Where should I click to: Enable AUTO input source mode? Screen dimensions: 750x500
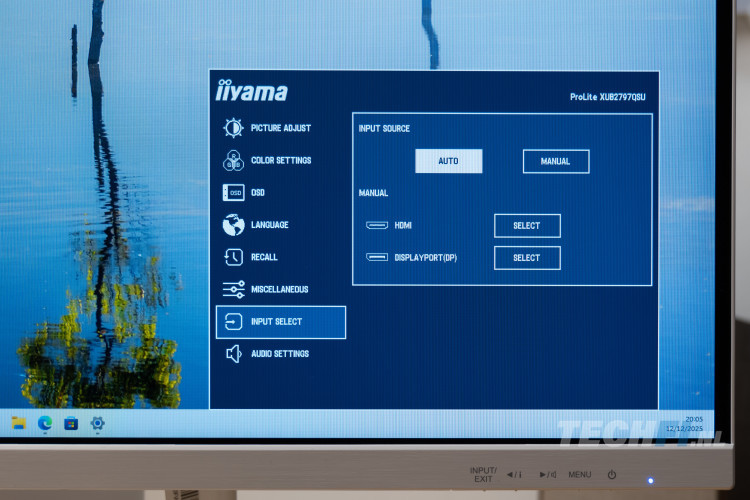click(448, 161)
